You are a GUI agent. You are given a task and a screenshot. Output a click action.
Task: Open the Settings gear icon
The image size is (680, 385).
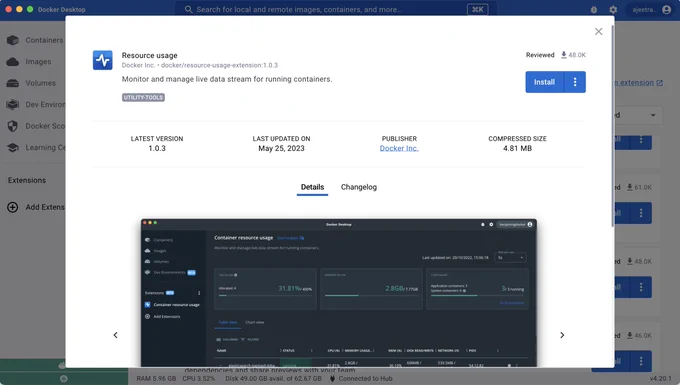pos(613,10)
